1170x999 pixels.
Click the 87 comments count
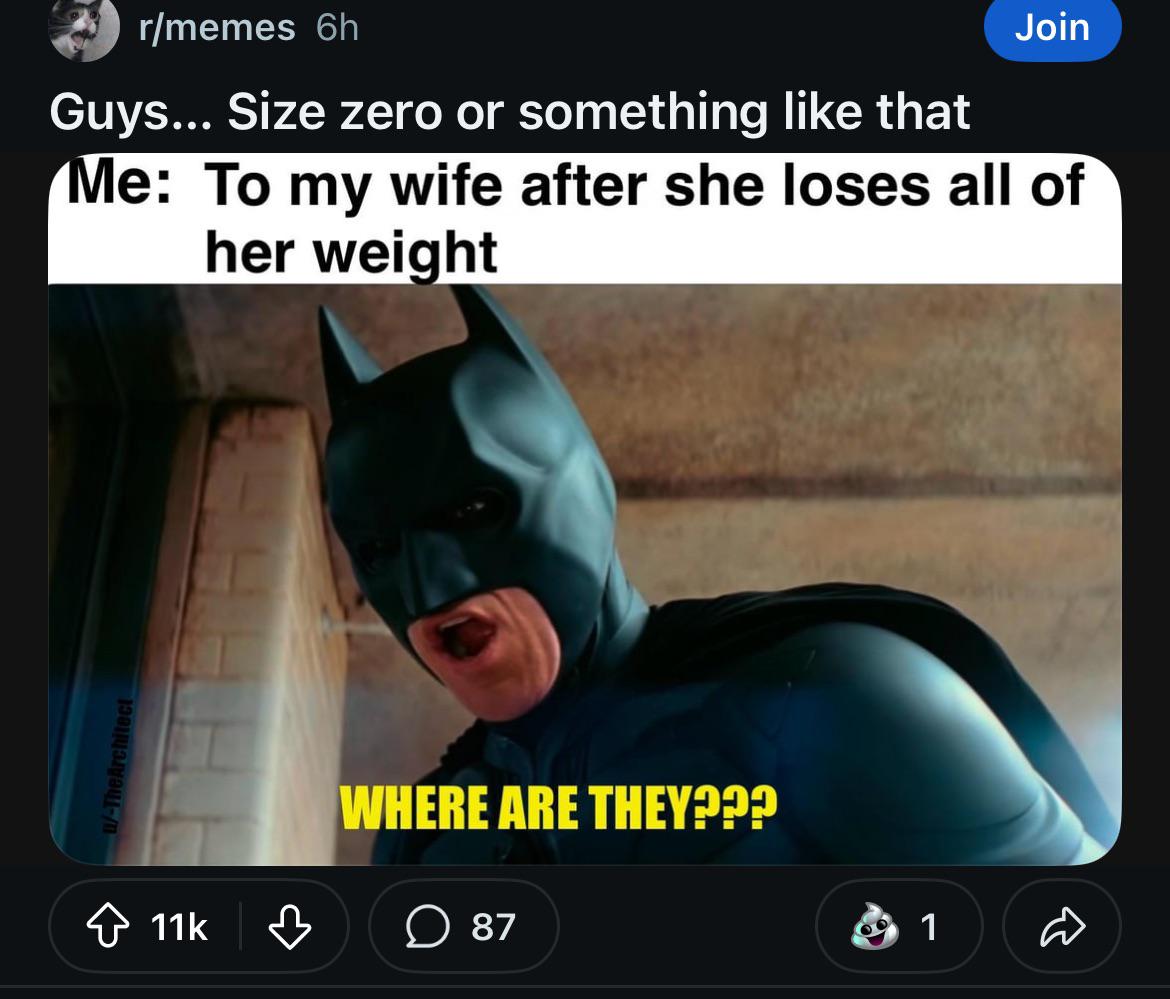click(x=493, y=927)
